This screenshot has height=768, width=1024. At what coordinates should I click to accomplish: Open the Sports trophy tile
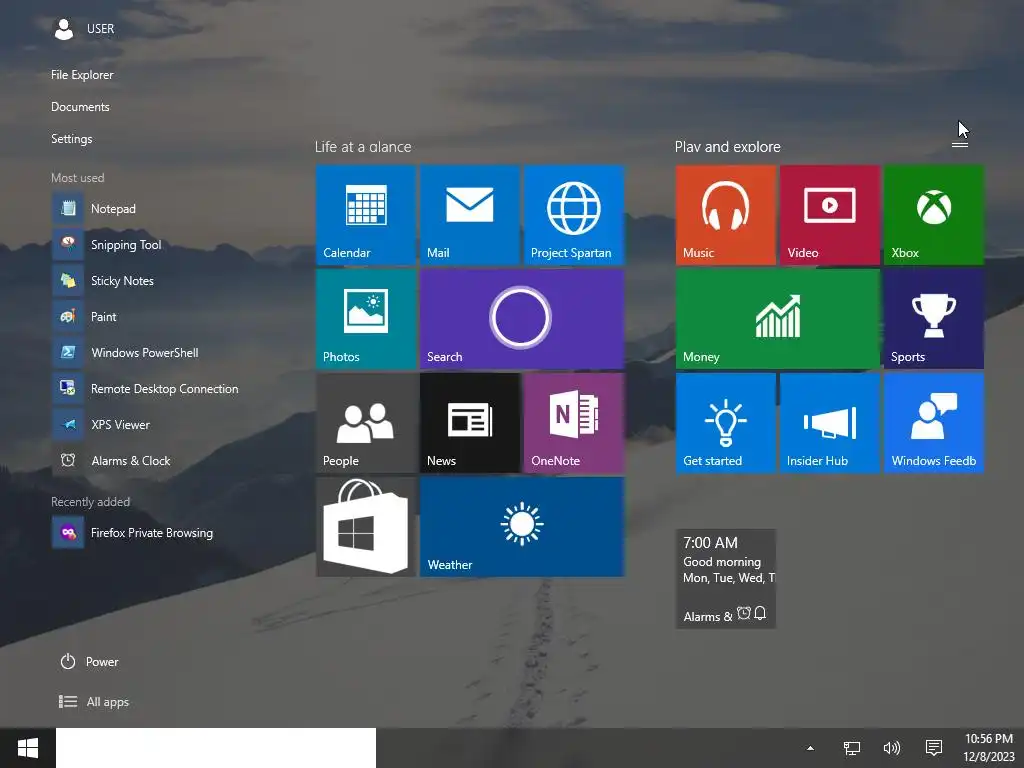click(x=934, y=319)
